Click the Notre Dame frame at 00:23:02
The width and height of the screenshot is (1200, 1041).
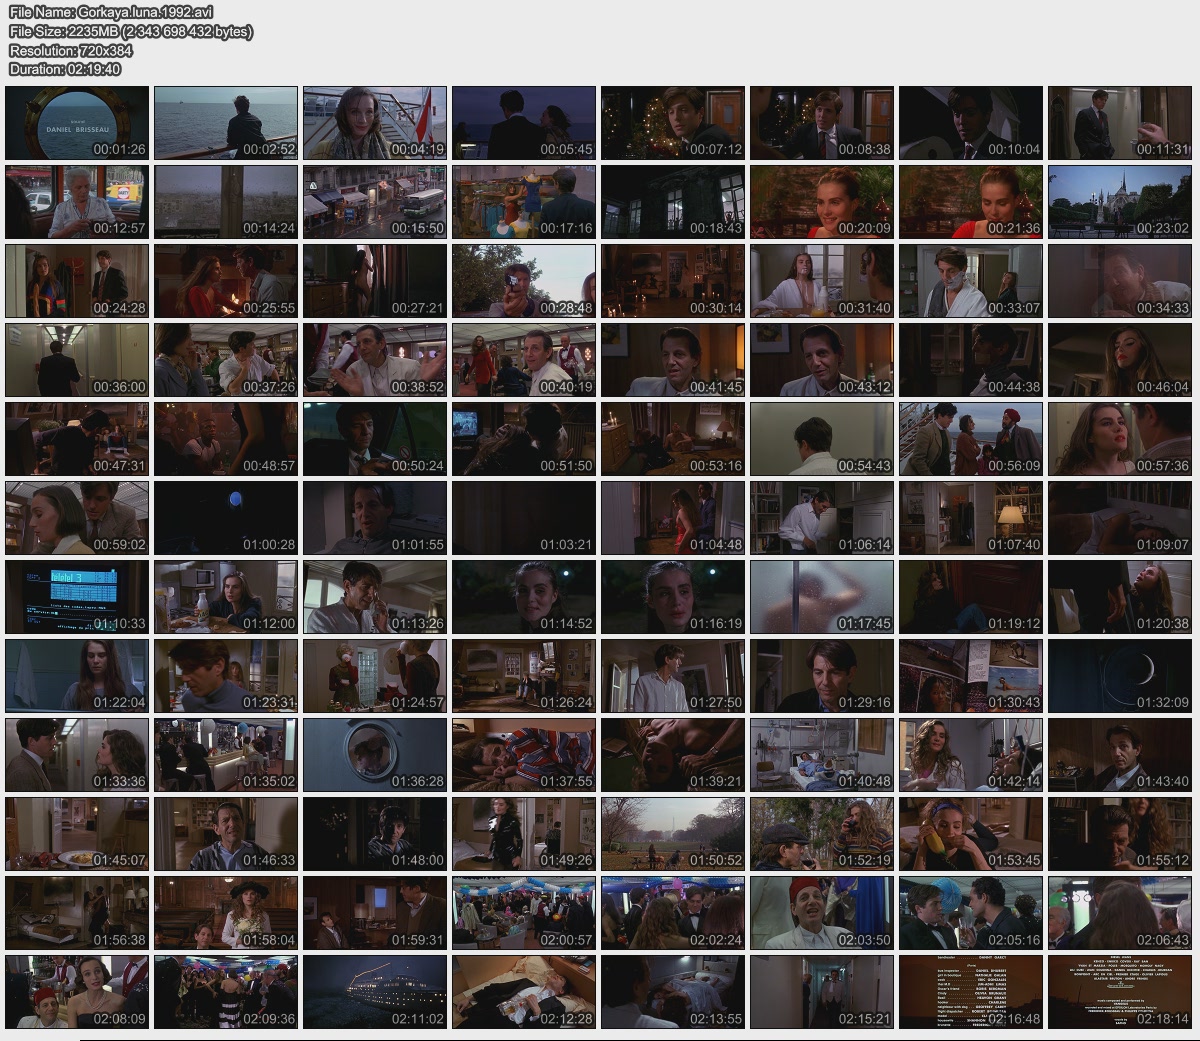pyautogui.click(x=1120, y=202)
